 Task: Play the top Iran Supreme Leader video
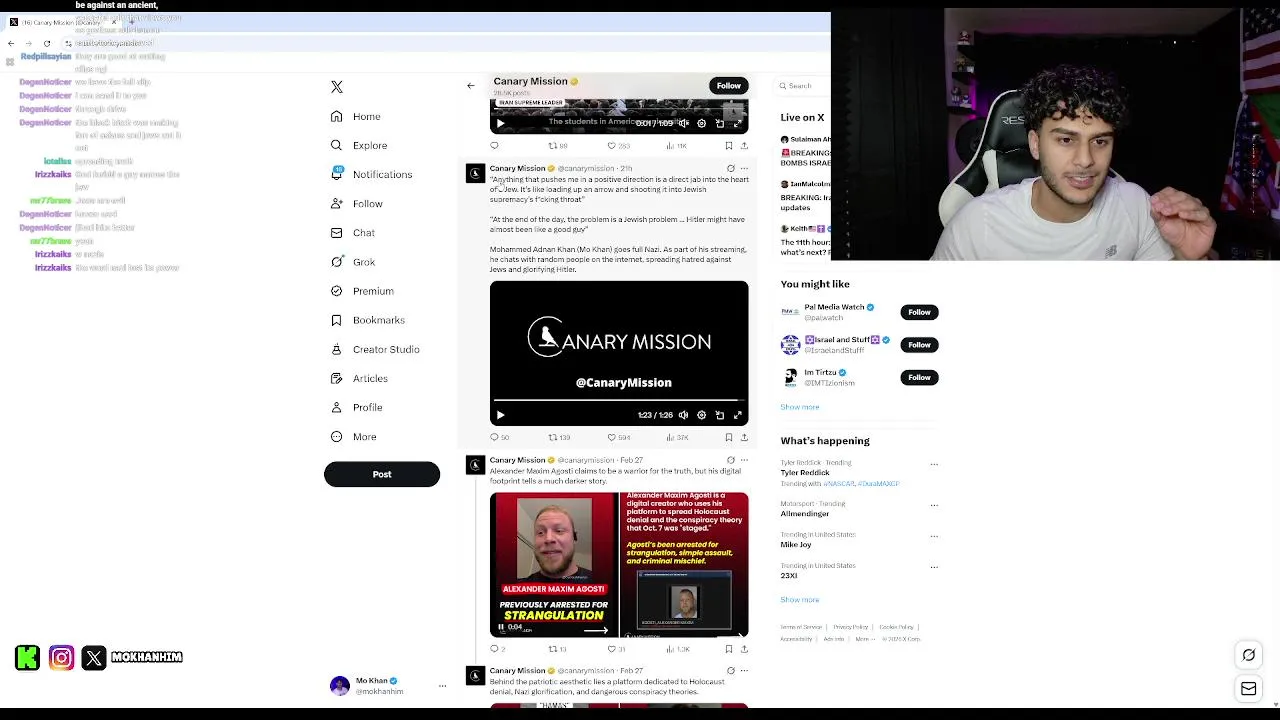[x=501, y=123]
